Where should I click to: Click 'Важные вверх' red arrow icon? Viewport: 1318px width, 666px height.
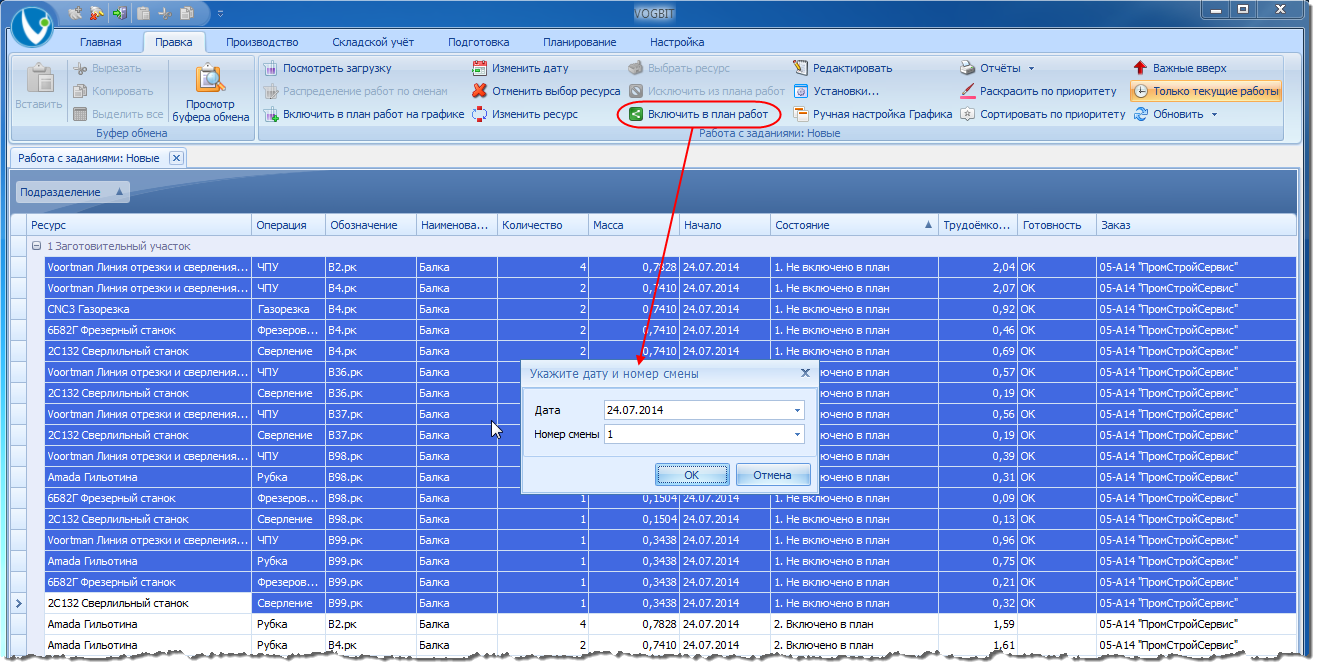pos(1140,68)
